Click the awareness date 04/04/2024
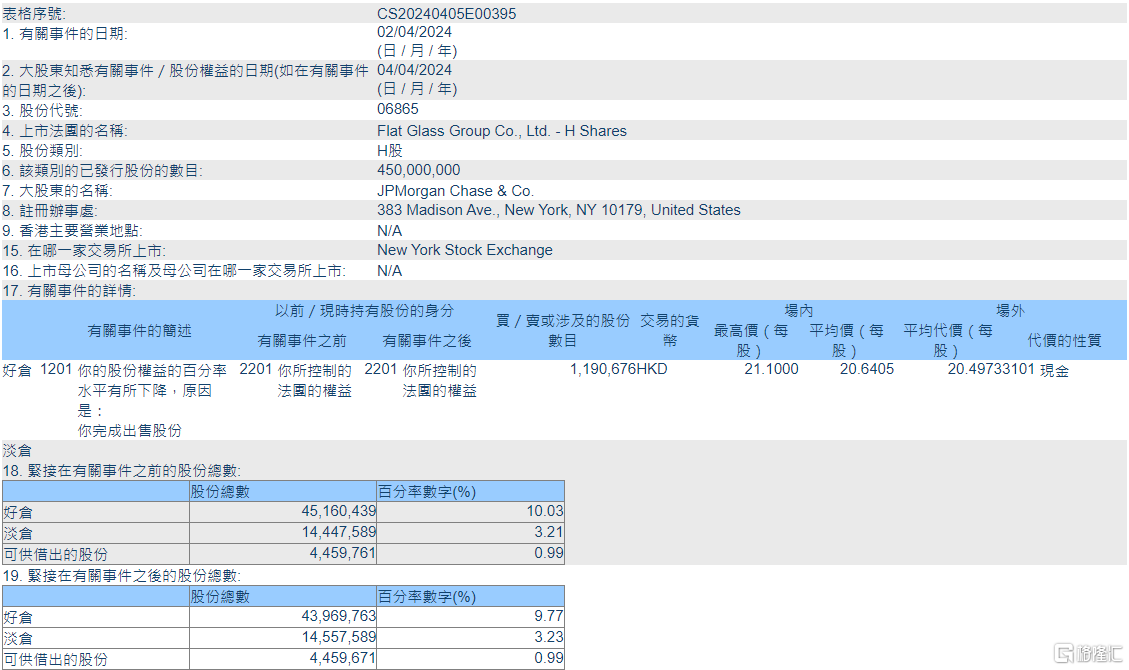Viewport: 1129px width, 670px height. tap(415, 71)
